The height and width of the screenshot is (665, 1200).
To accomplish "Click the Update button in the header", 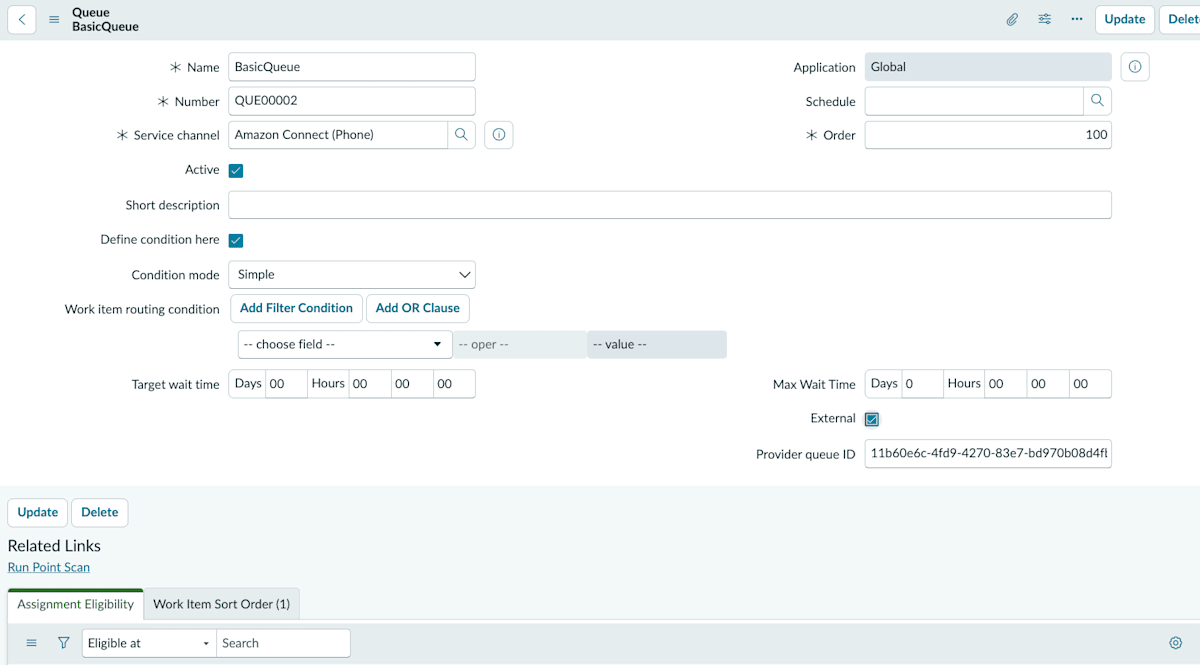I will tap(1125, 19).
